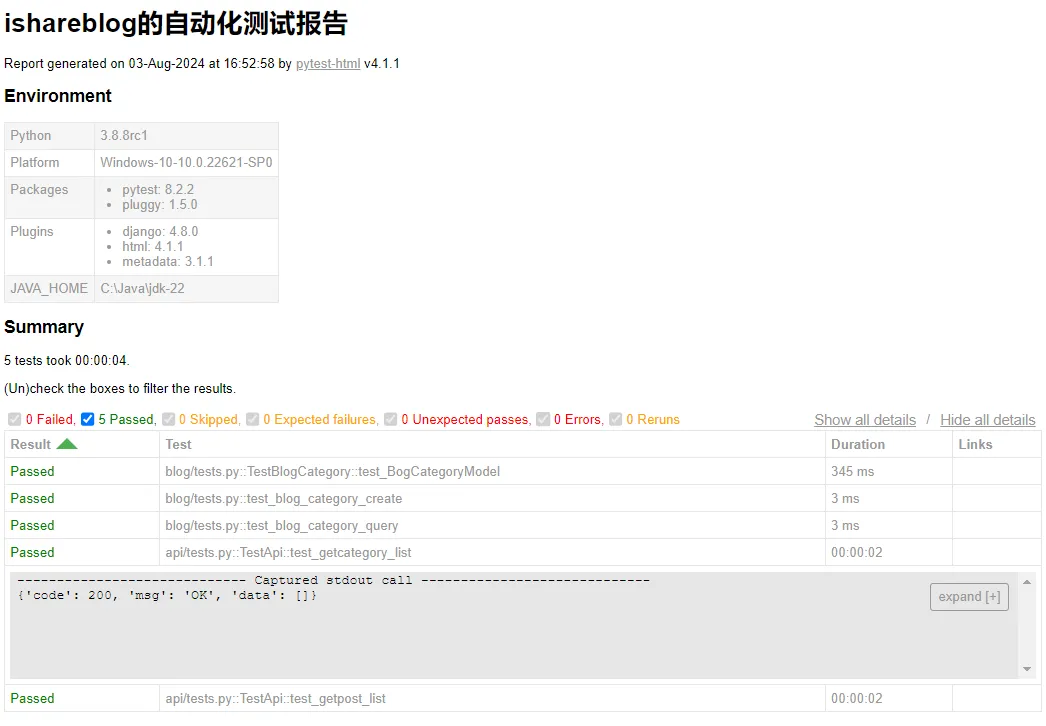Screen dimensions: 1046x726
Task: Toggle the 0 Failed filter checkbox
Action: (x=14, y=420)
